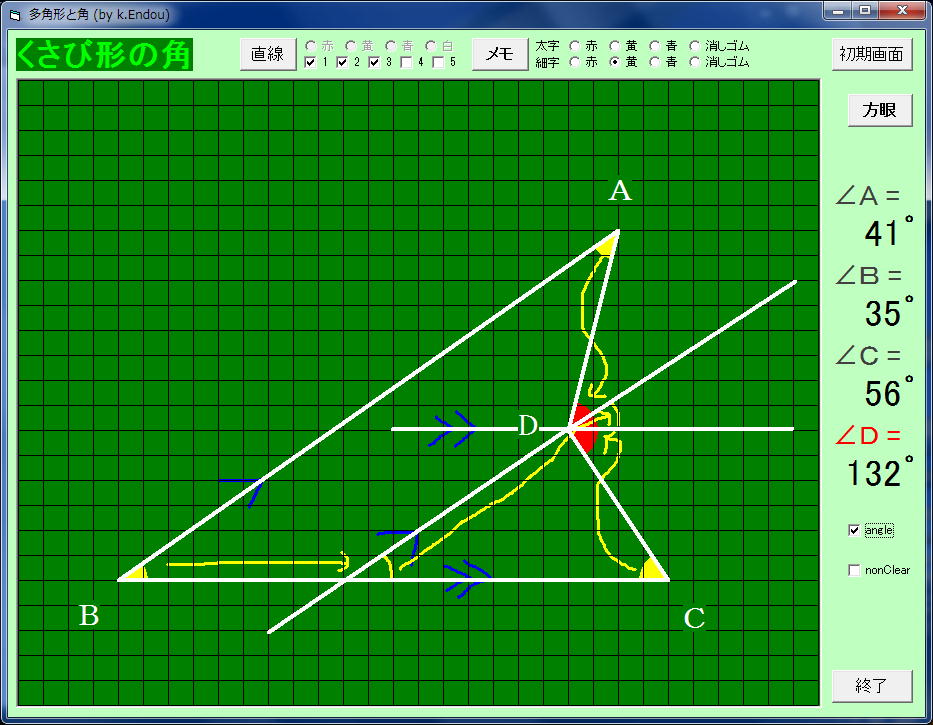Enable line checkbox 5
The width and height of the screenshot is (933, 725).
coord(439,62)
